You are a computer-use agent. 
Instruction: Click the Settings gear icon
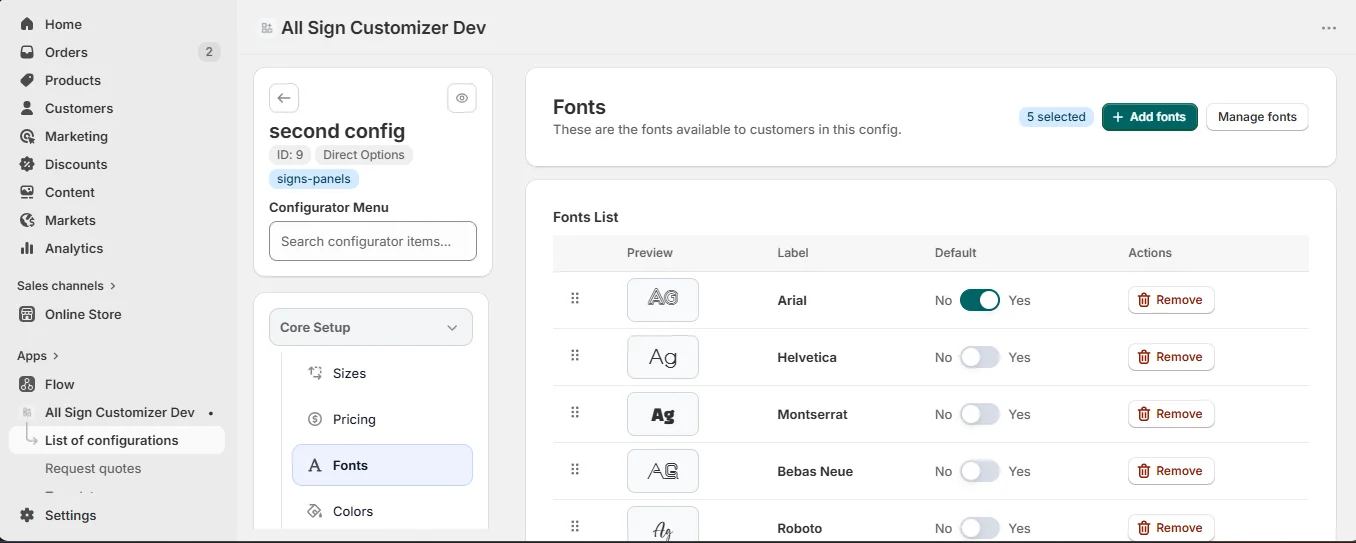click(x=27, y=515)
